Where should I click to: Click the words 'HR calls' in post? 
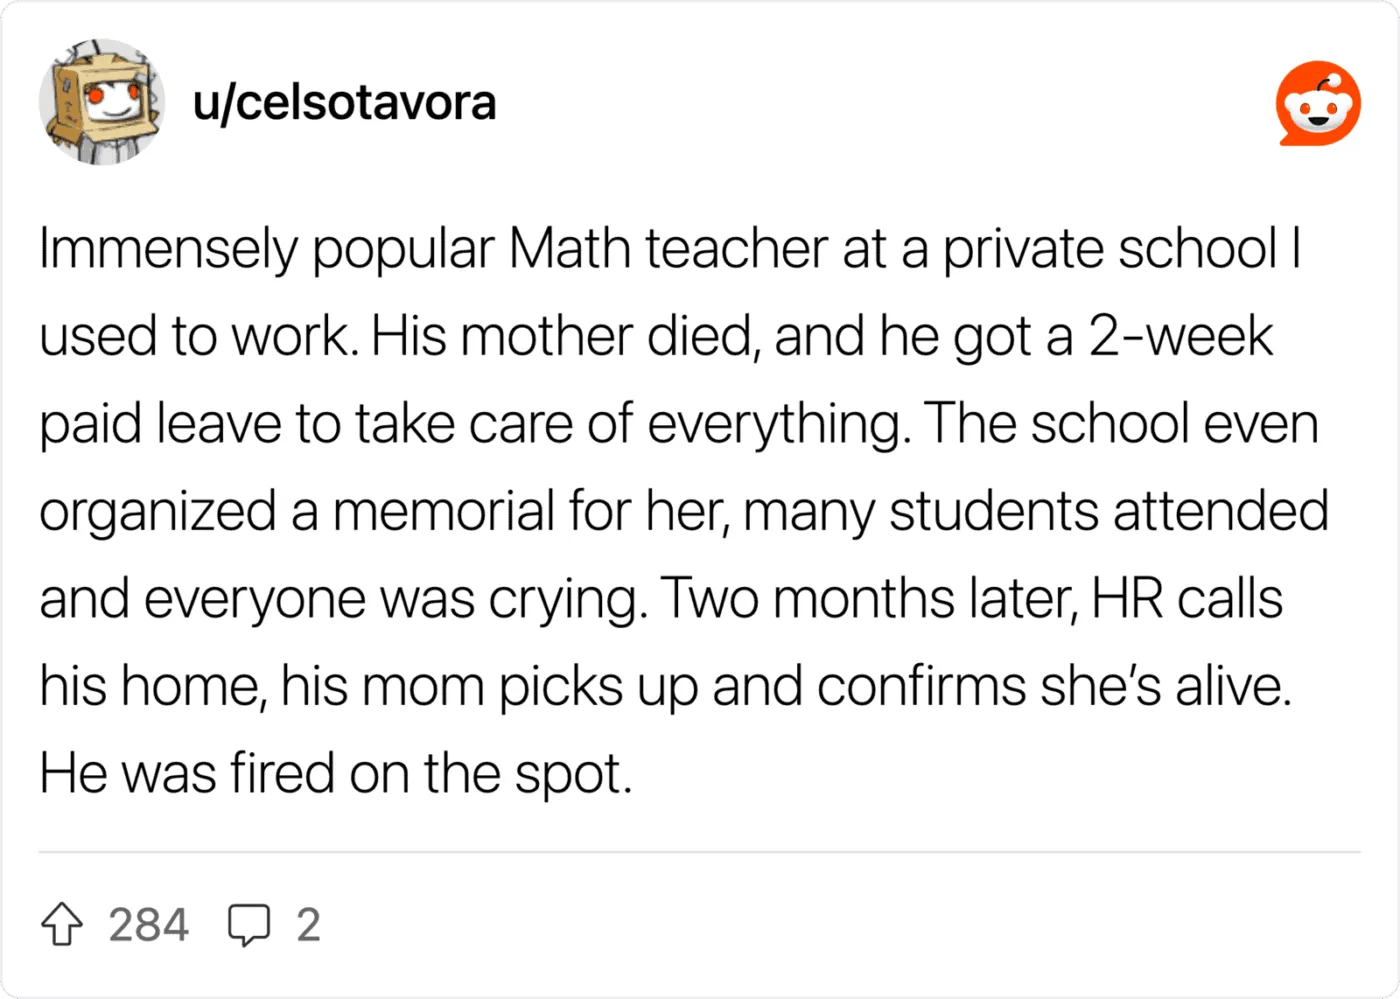(x=1187, y=599)
